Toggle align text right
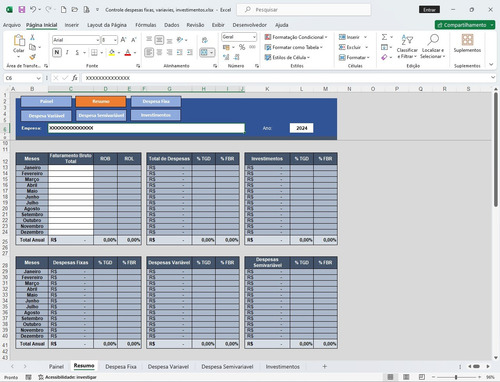 (170, 52)
